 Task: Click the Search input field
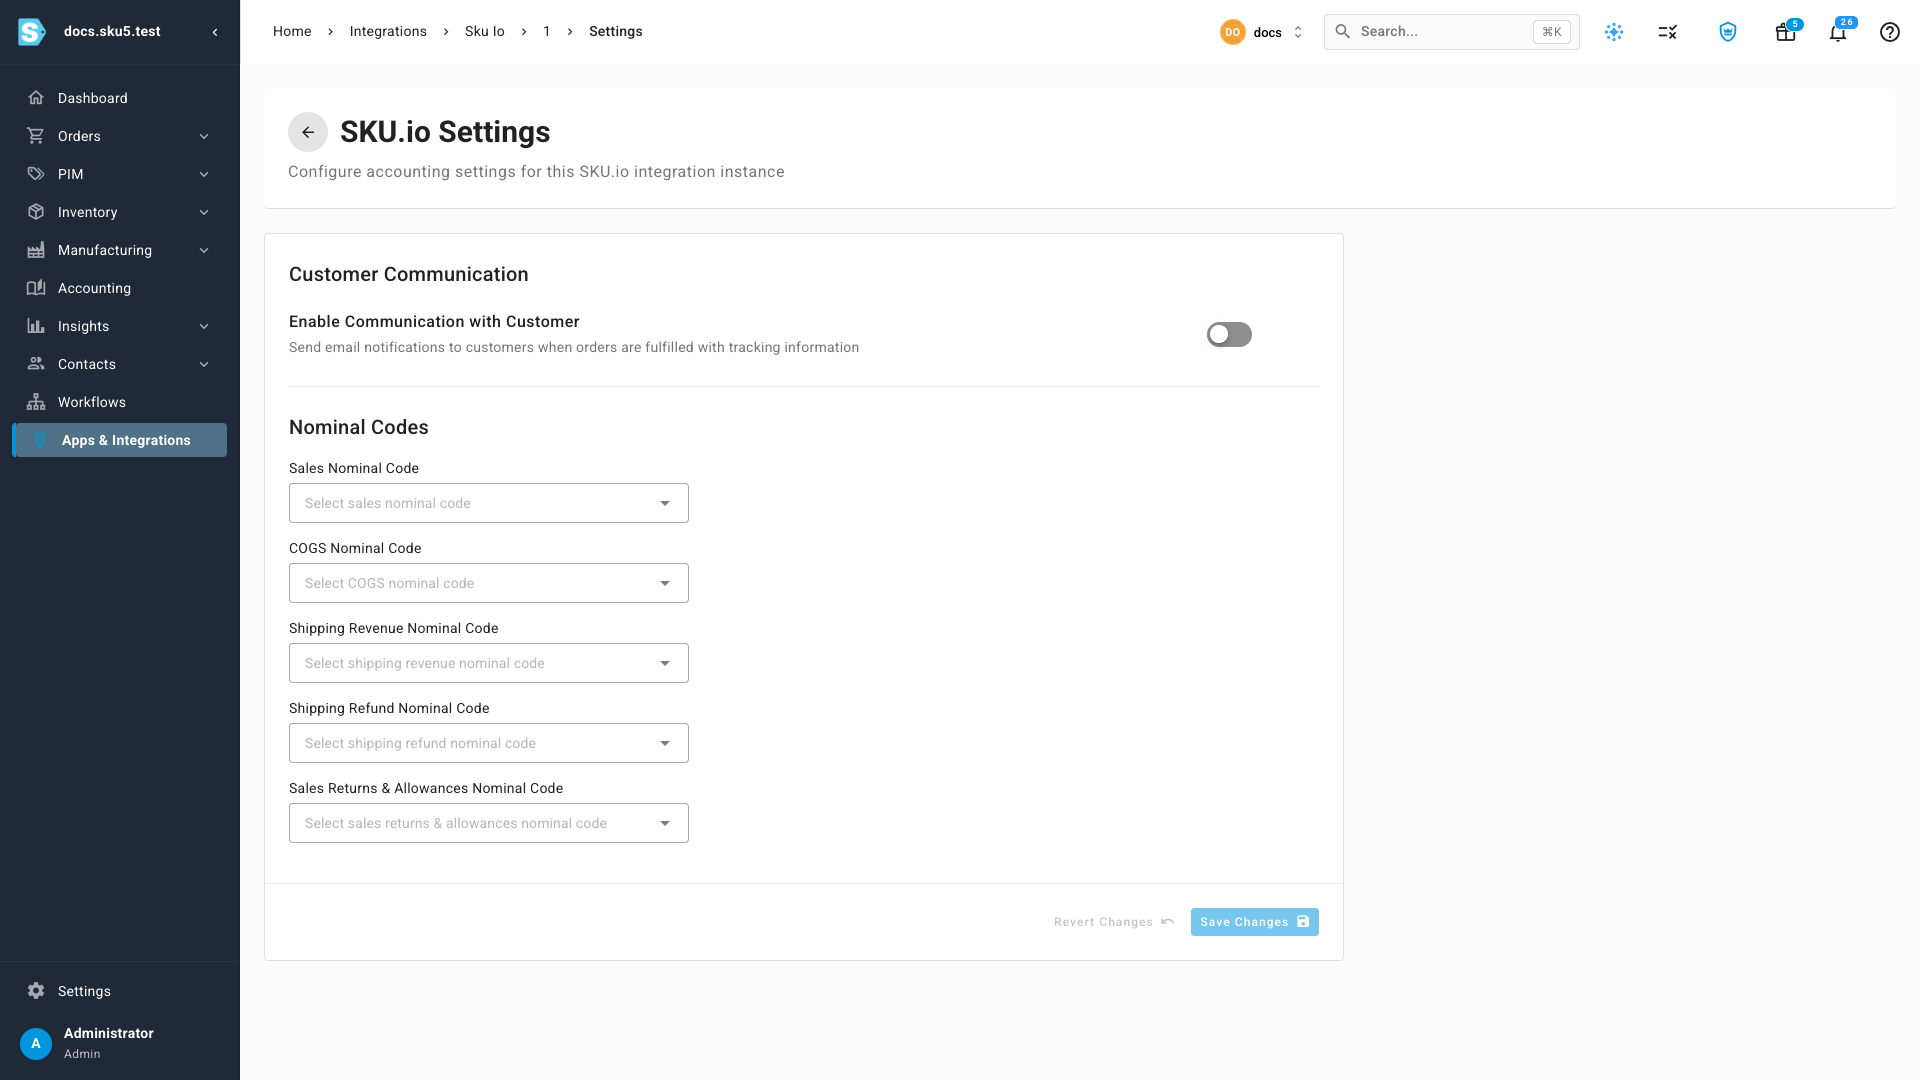[1452, 32]
